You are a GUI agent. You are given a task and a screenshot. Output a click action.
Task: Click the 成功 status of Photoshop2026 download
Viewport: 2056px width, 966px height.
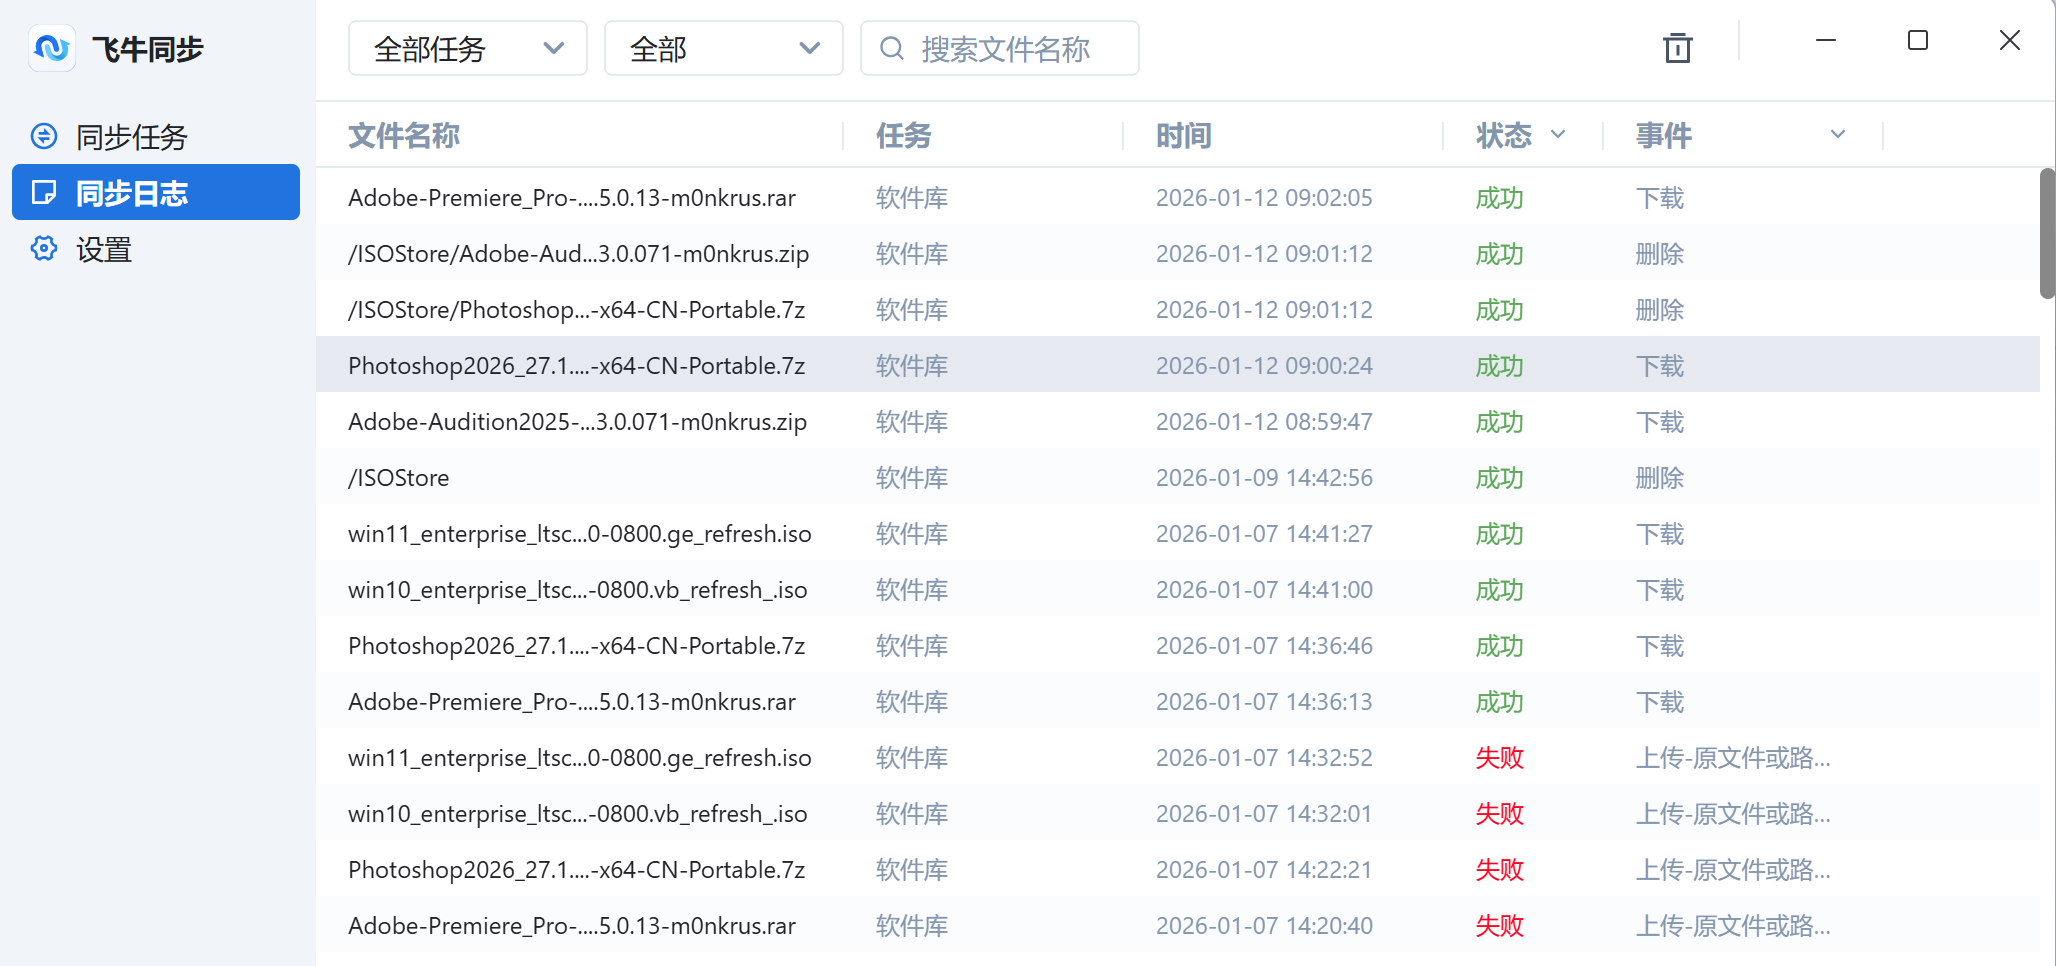(x=1497, y=365)
